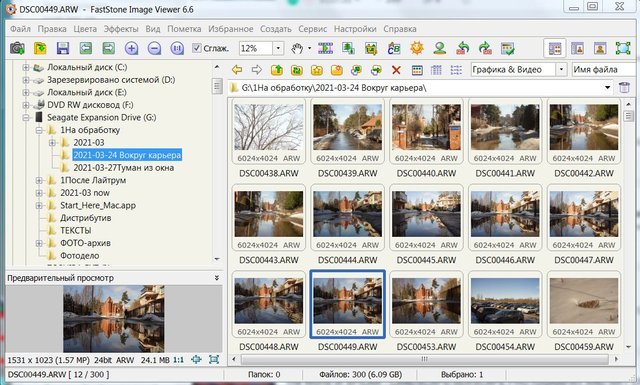
Task: Open the Графика & Видео filter dropdown
Action: pos(561,69)
